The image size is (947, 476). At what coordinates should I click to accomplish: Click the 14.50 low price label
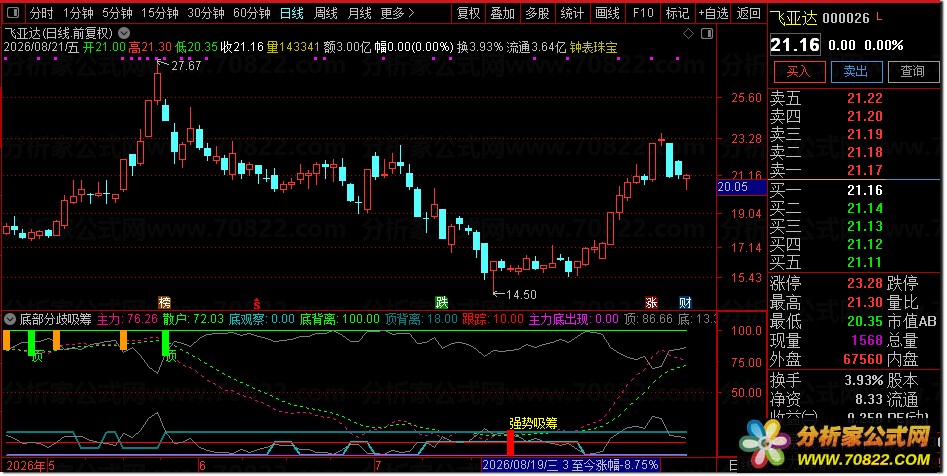[x=521, y=295]
